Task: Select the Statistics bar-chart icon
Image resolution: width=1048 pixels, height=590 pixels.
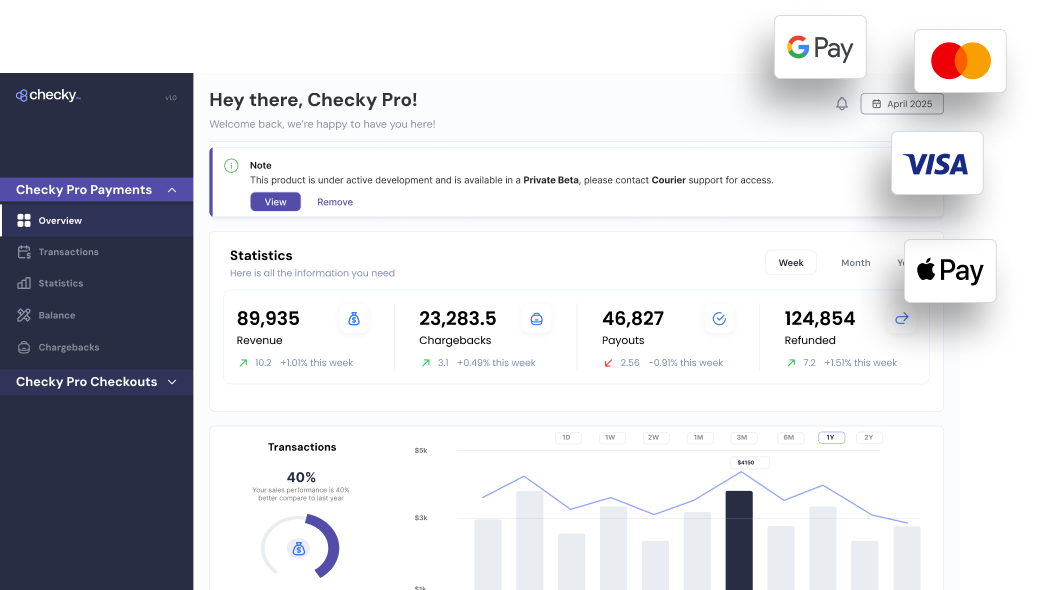Action: (x=24, y=283)
